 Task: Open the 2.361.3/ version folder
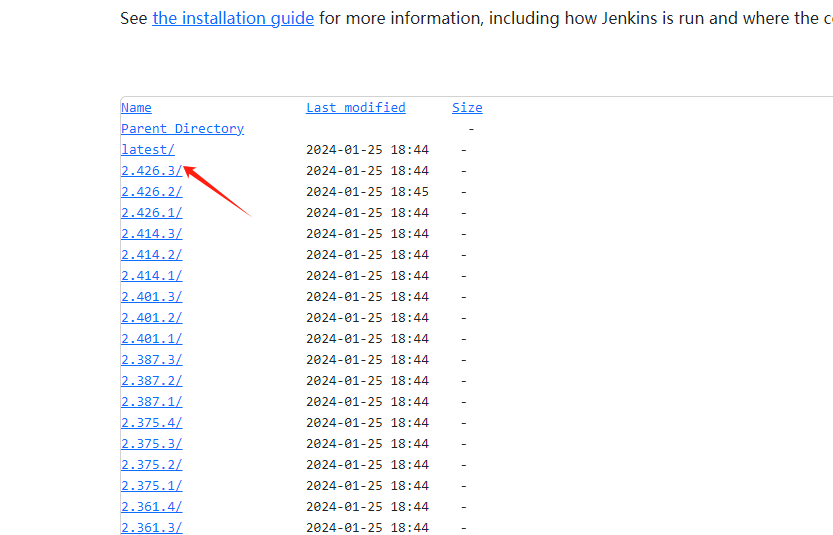pyautogui.click(x=151, y=528)
